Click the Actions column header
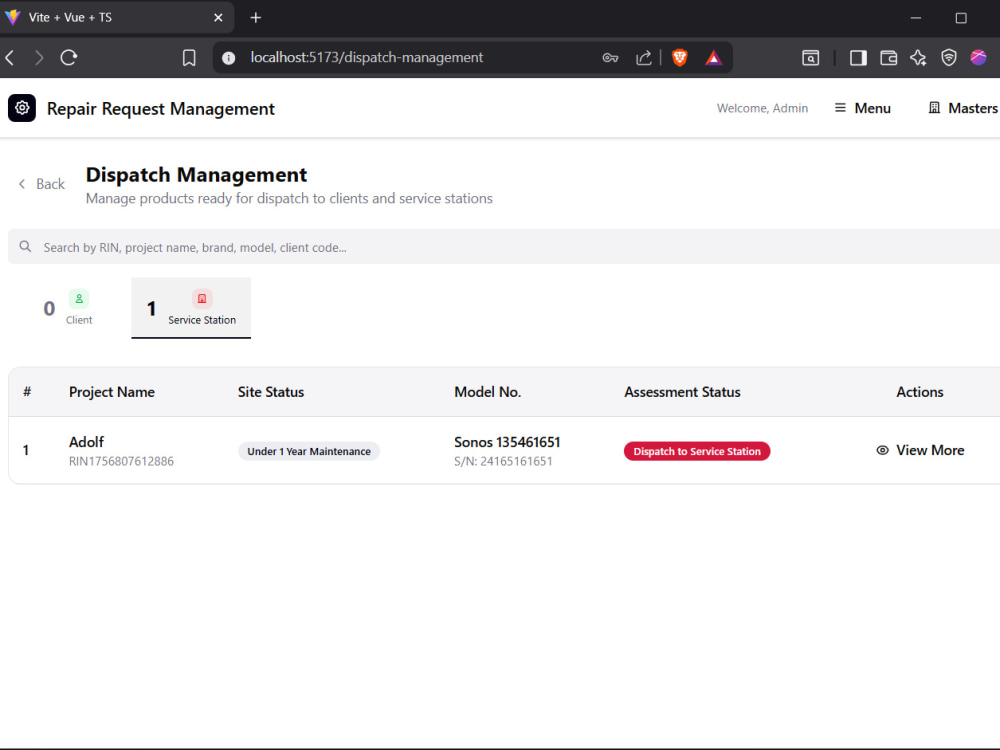Screen dimensions: 1000x750 (x=920, y=392)
